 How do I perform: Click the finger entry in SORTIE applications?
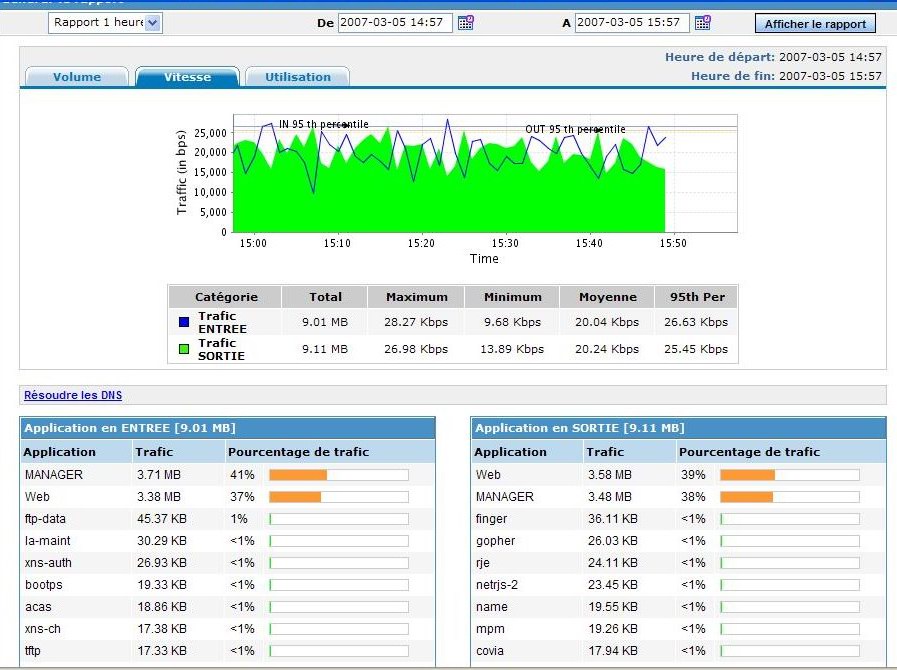click(x=491, y=519)
